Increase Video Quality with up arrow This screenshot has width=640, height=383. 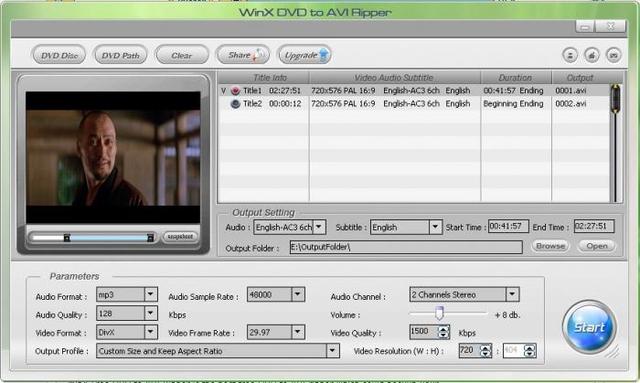[x=444, y=329]
